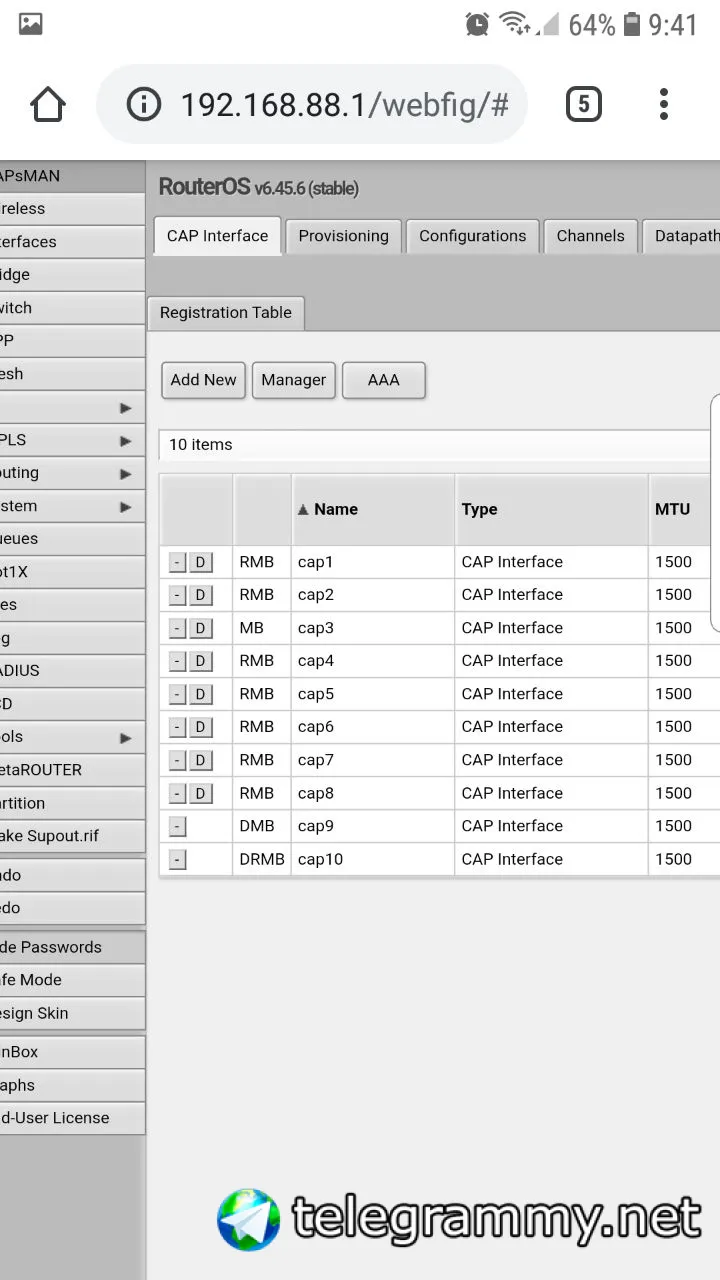Open the Queues menu item
This screenshot has height=1280, width=720.
[72, 539]
